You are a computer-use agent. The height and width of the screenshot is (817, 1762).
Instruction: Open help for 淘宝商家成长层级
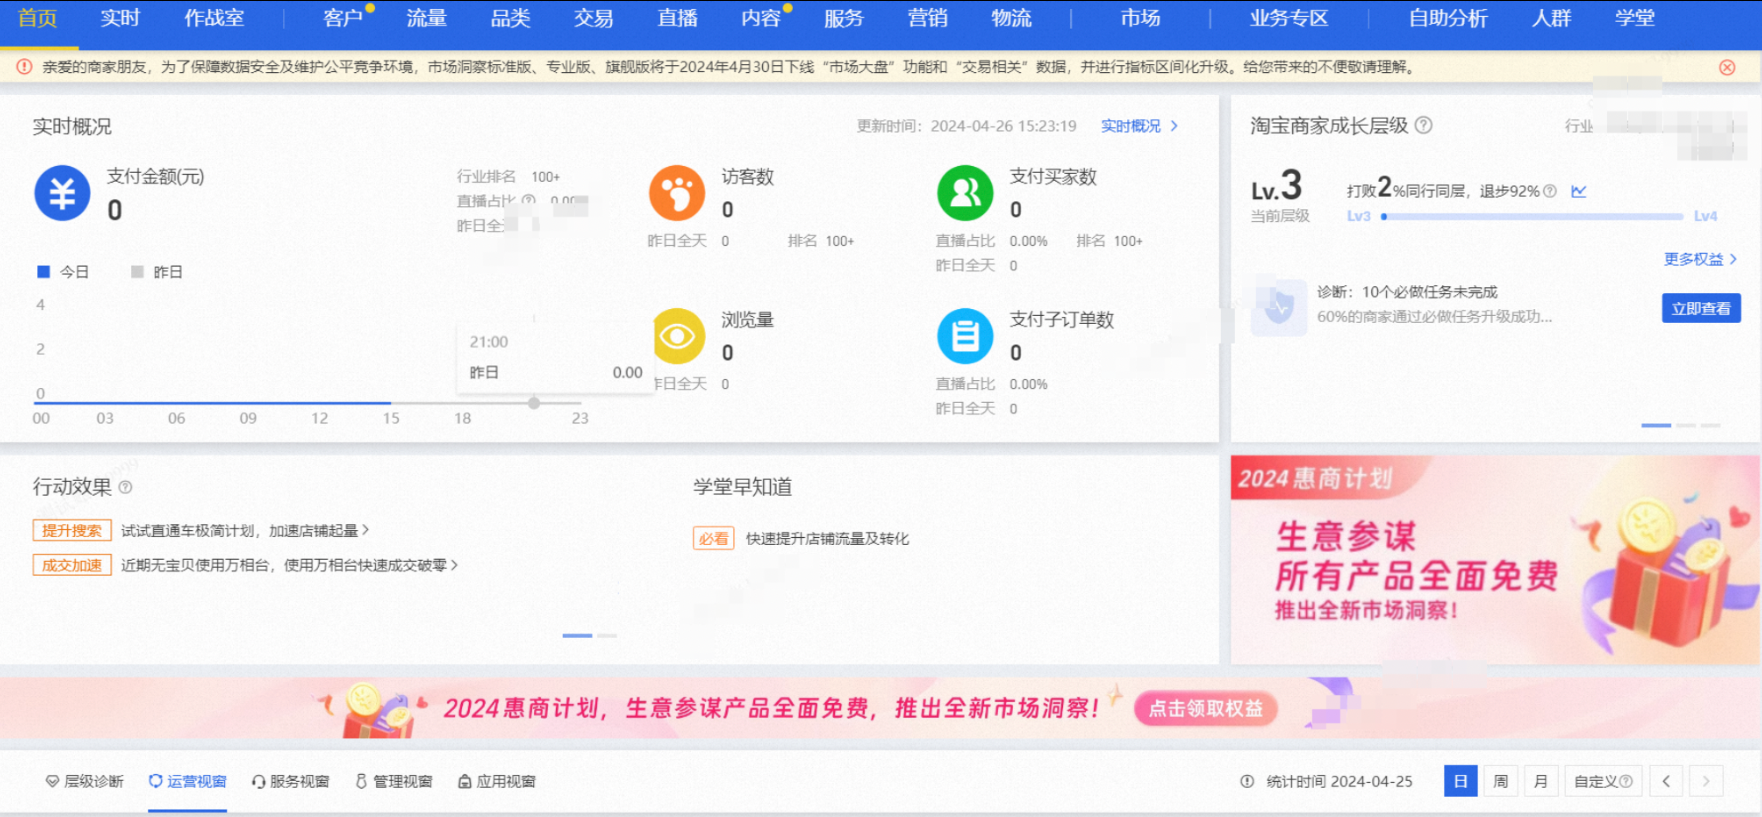click(1423, 125)
